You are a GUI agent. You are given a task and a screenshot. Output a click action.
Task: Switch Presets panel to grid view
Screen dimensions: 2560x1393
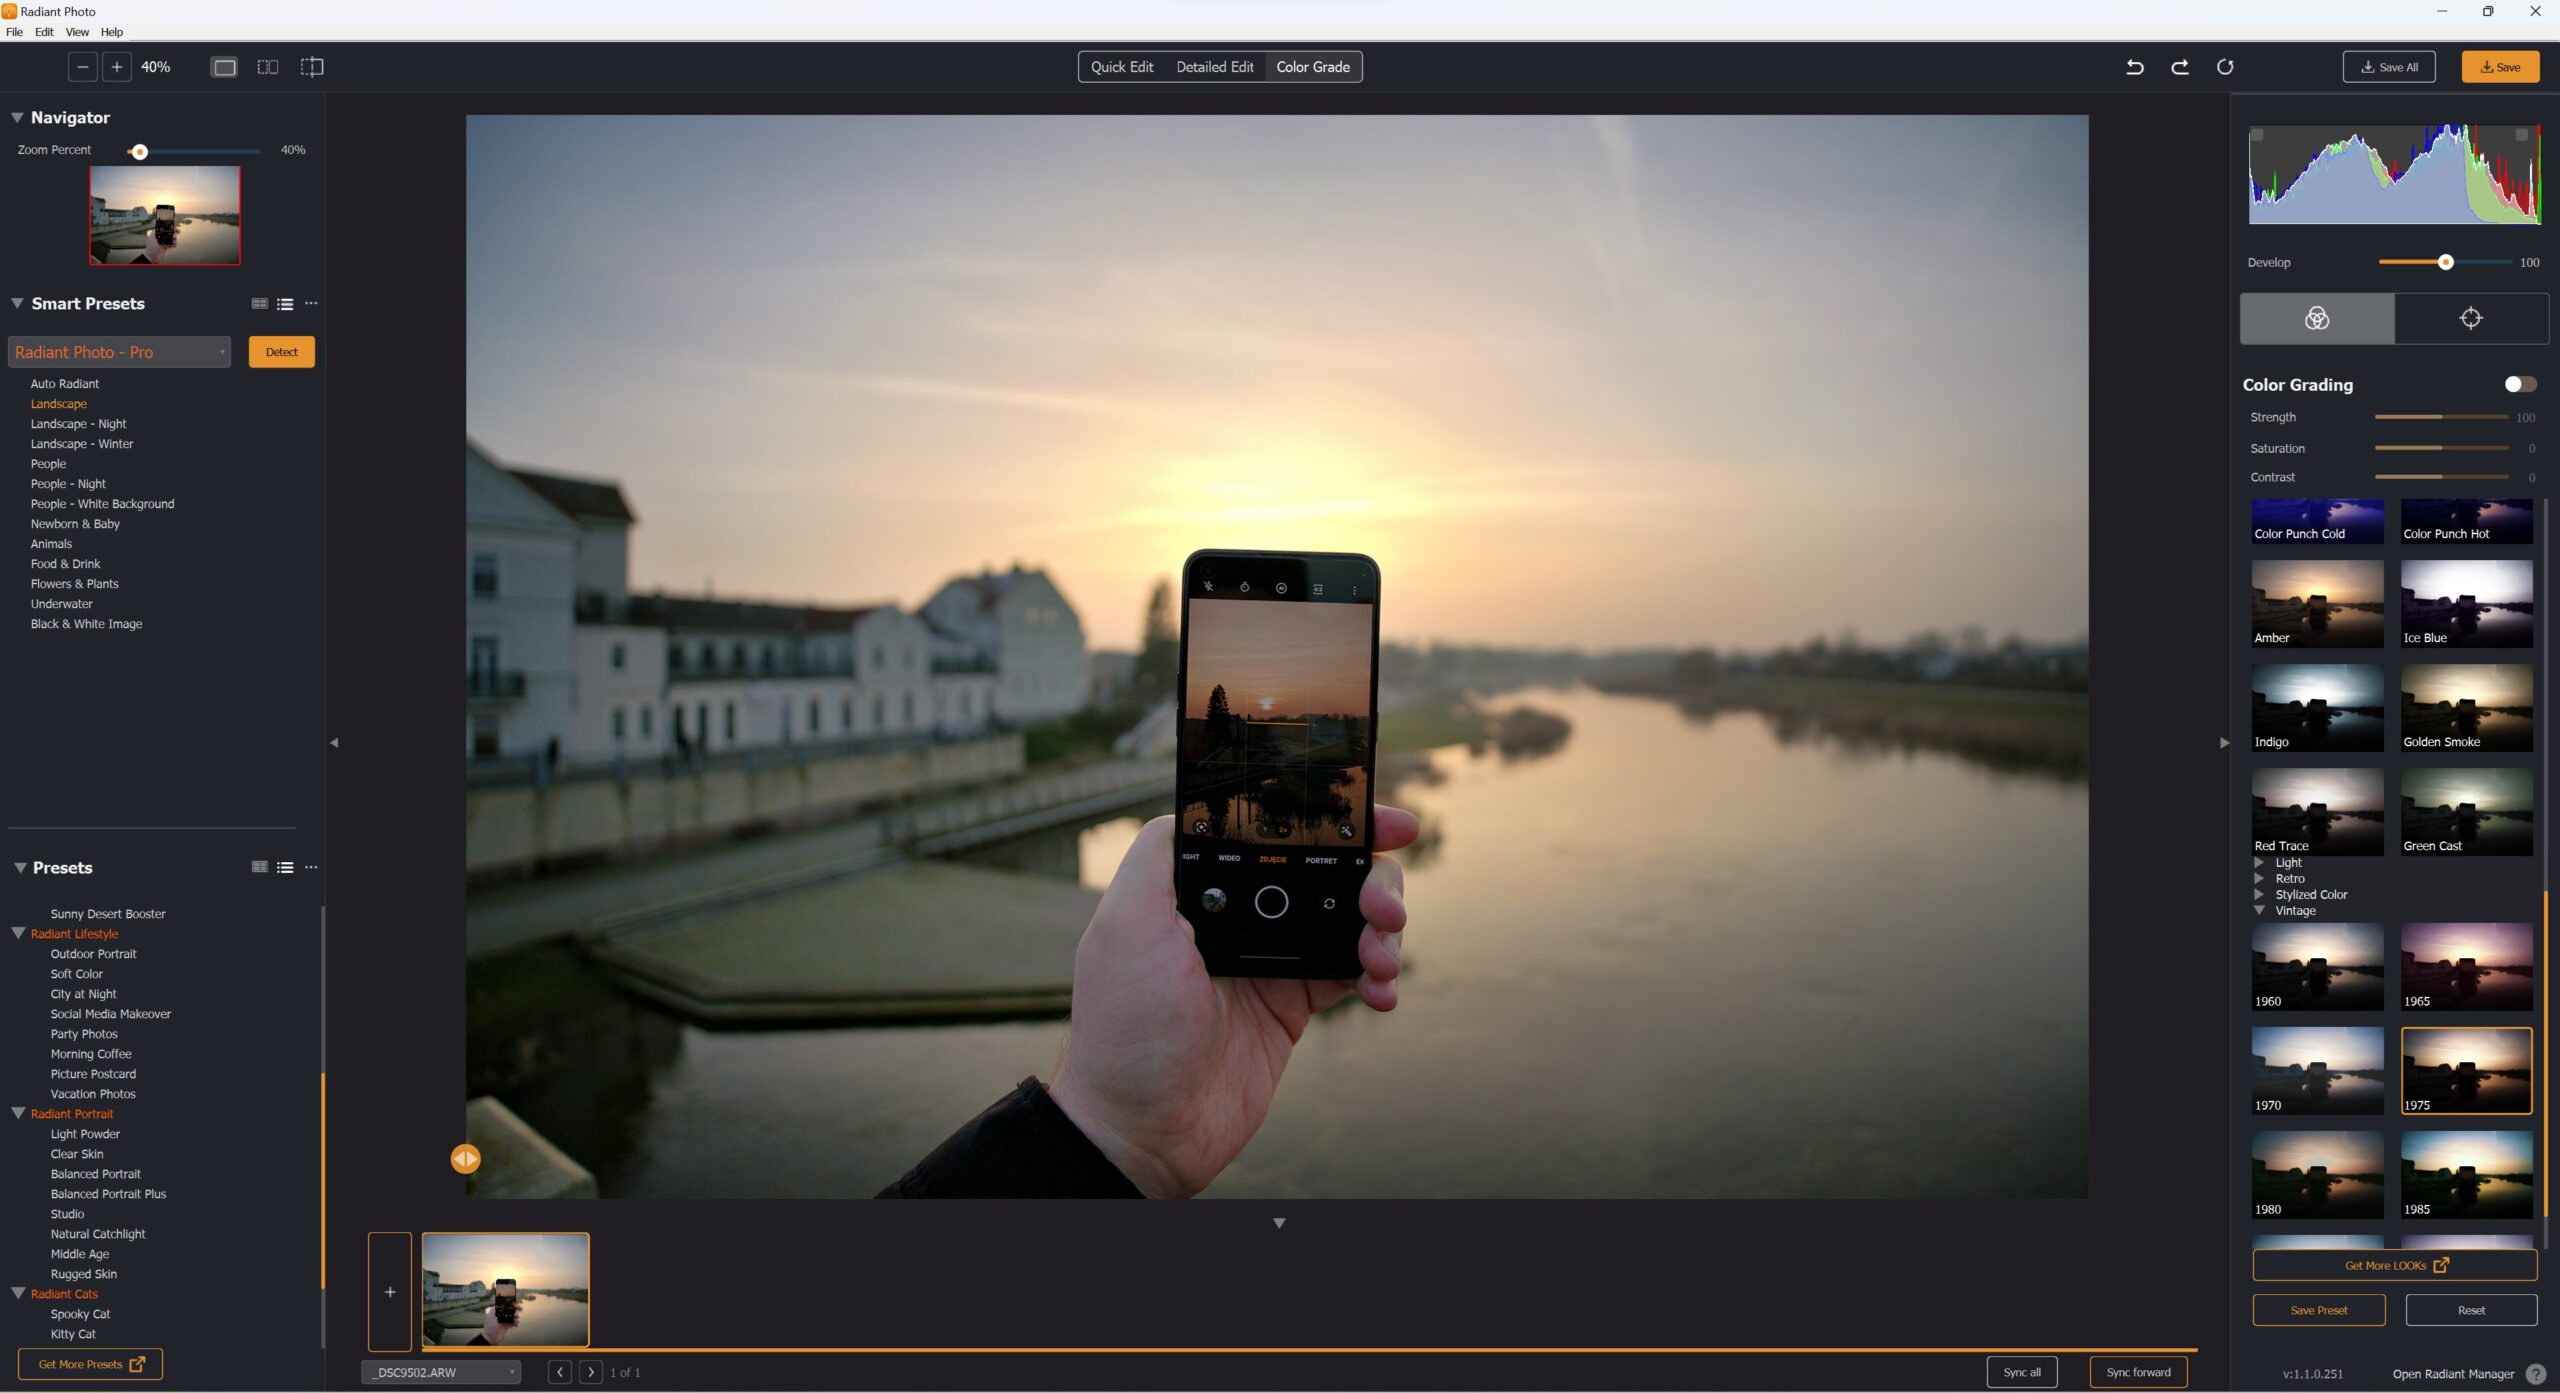coord(259,867)
